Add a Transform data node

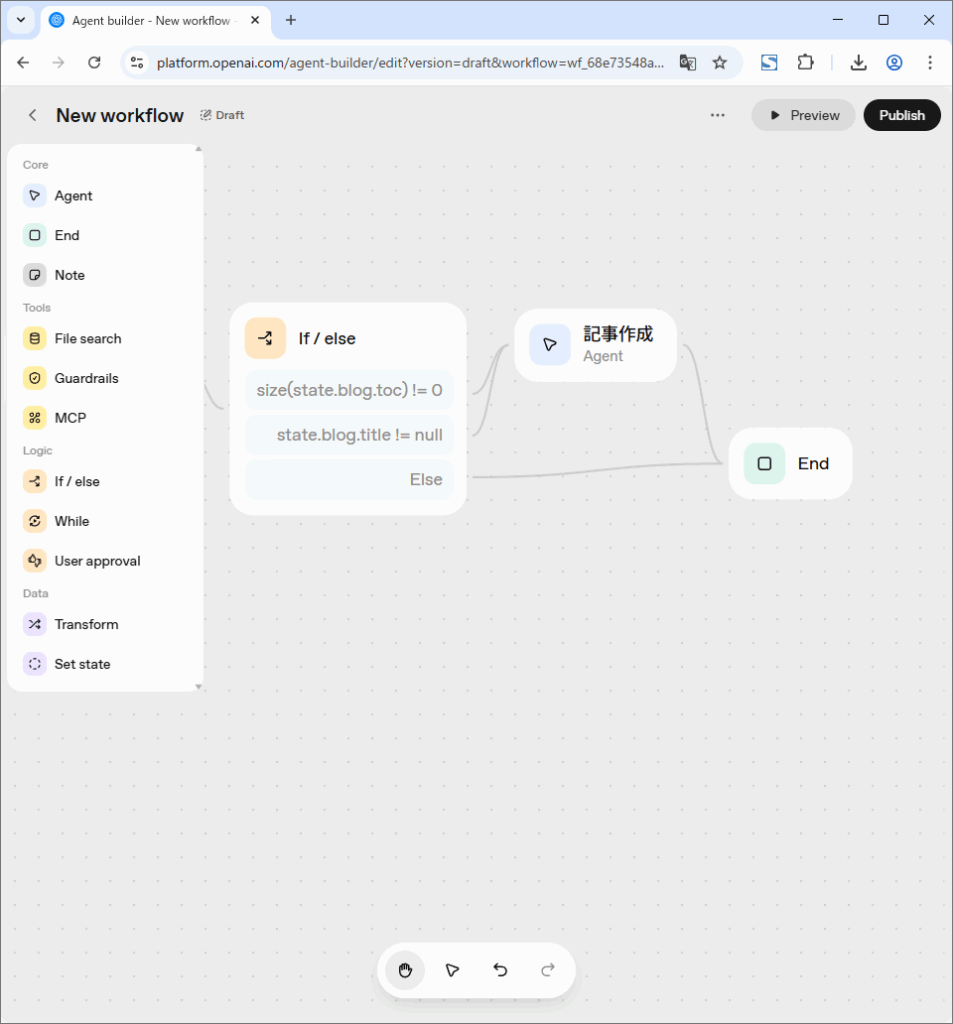(x=84, y=623)
